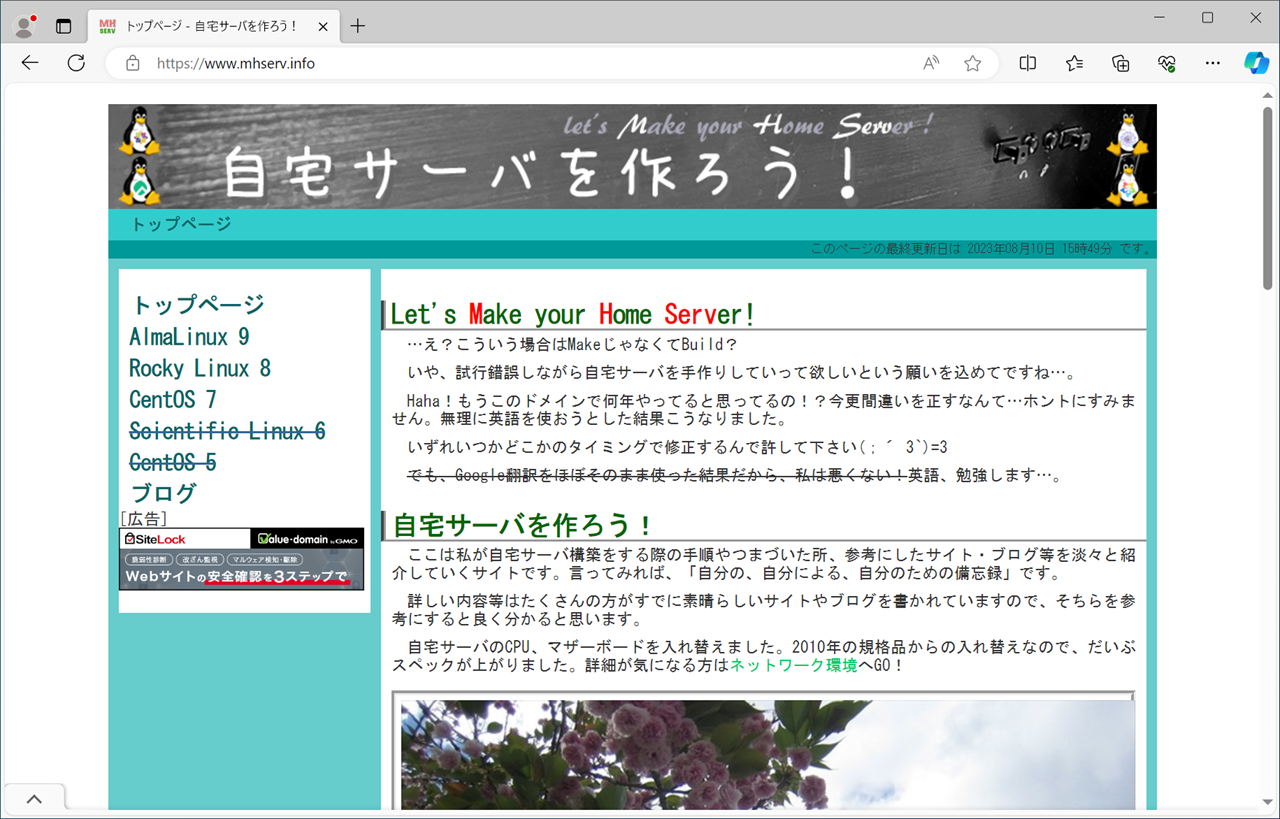Add page to favorites star icon
The image size is (1280, 819).
[x=972, y=63]
